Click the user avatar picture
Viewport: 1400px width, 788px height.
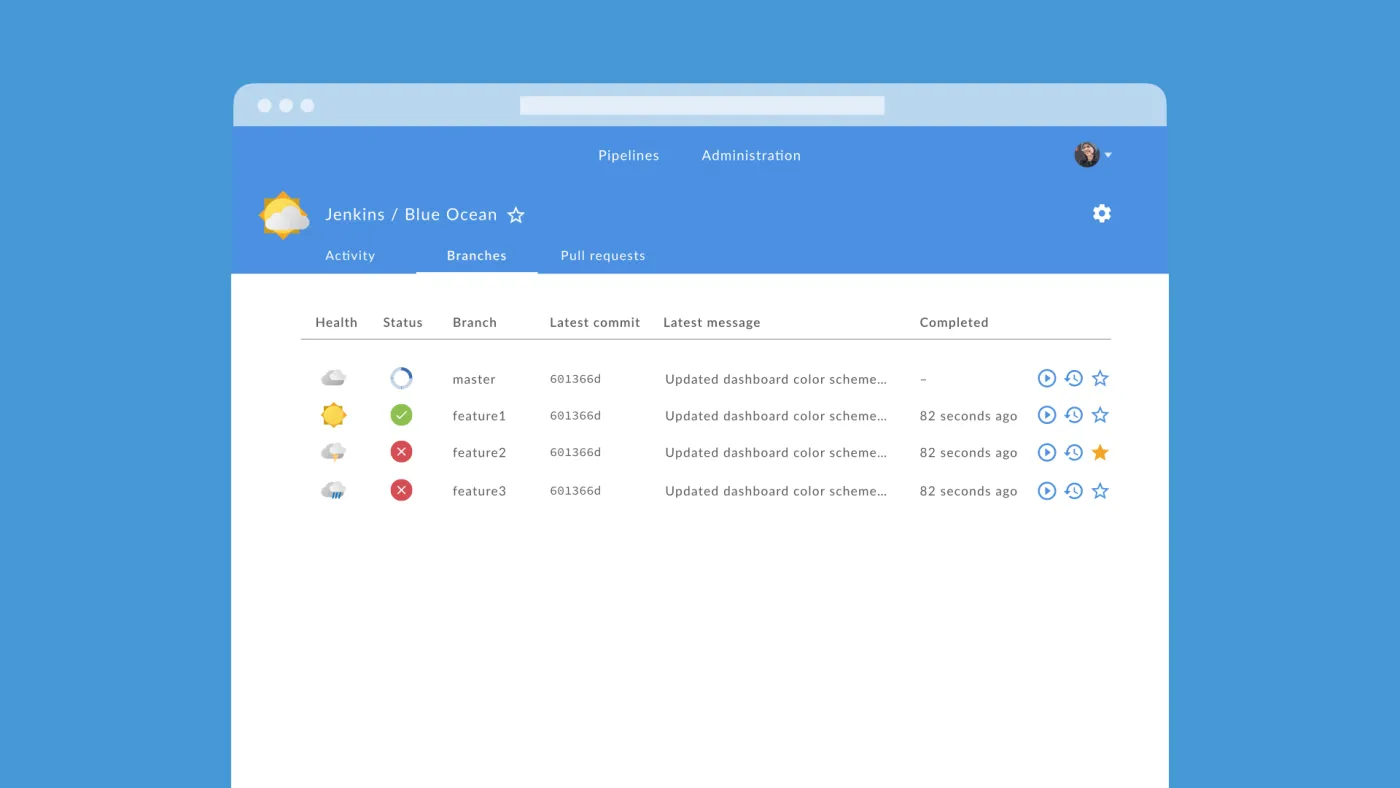point(1087,155)
